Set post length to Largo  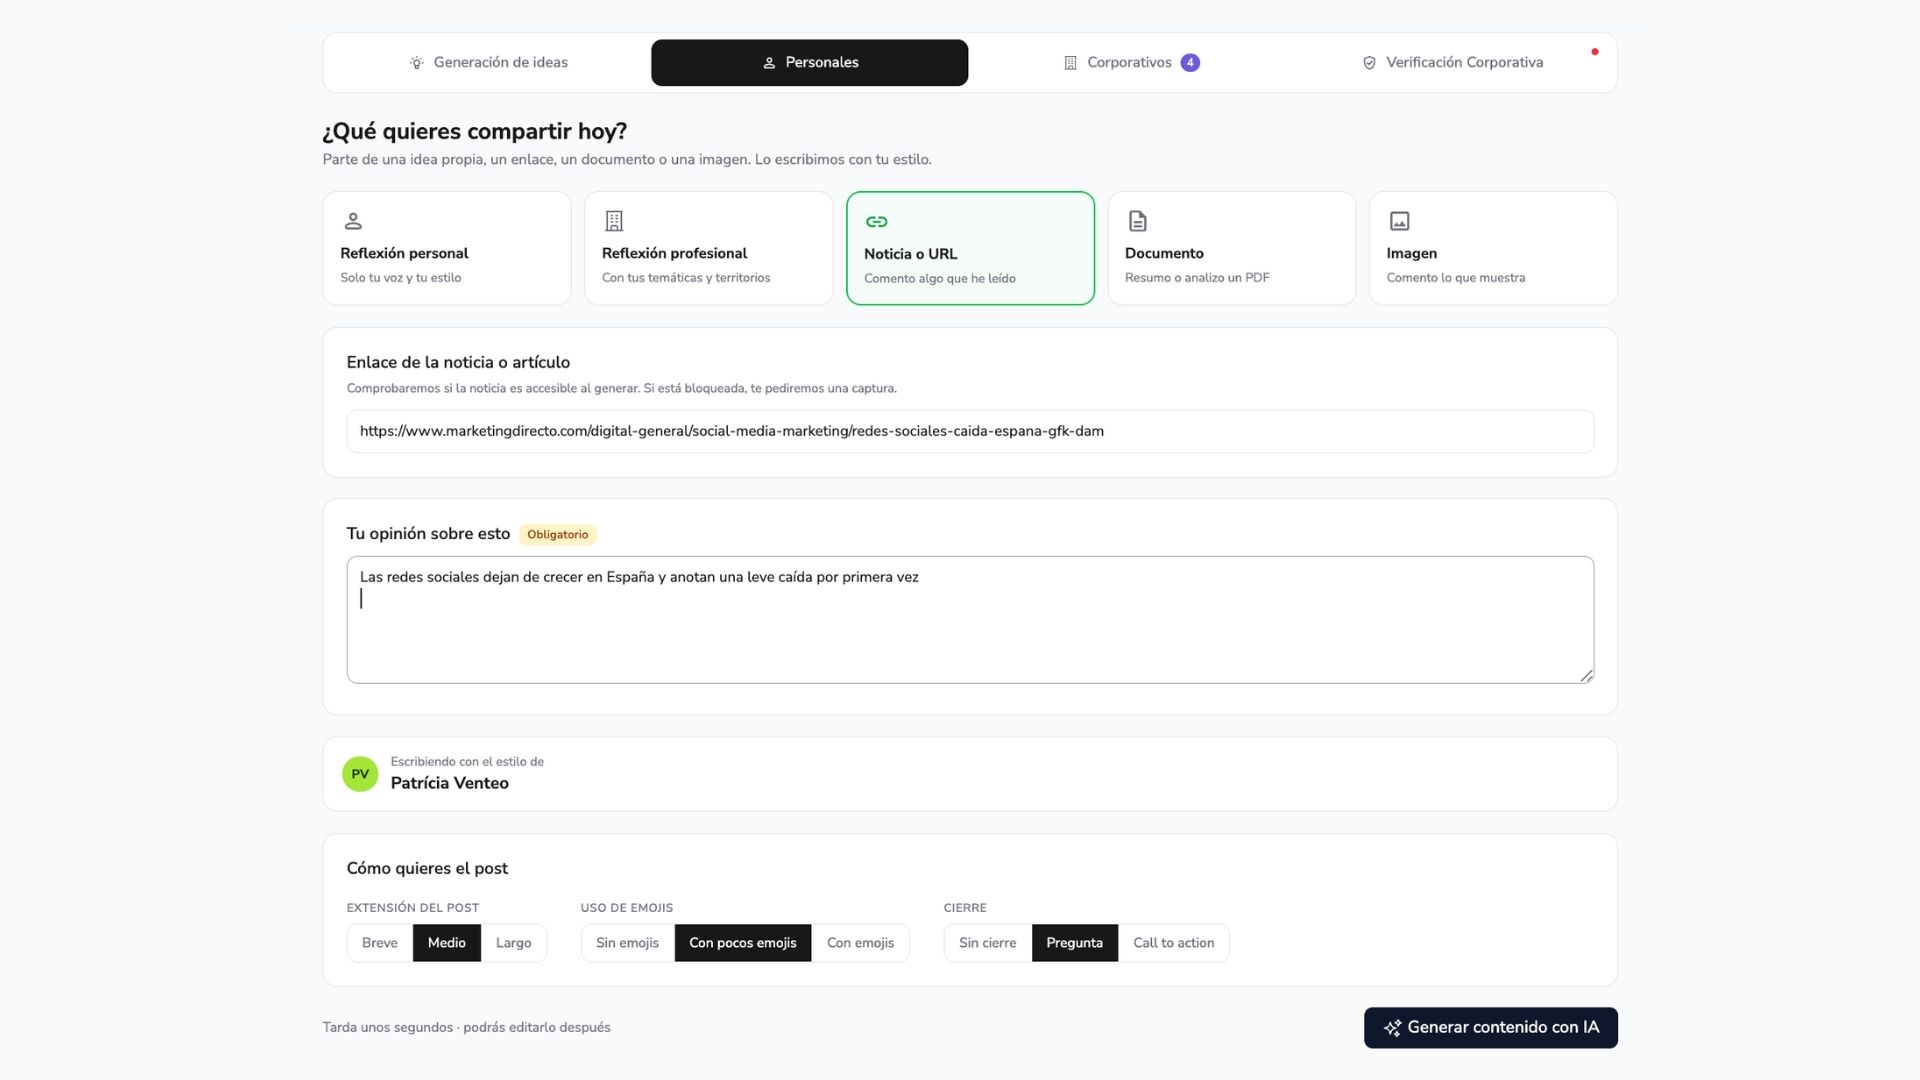(514, 943)
